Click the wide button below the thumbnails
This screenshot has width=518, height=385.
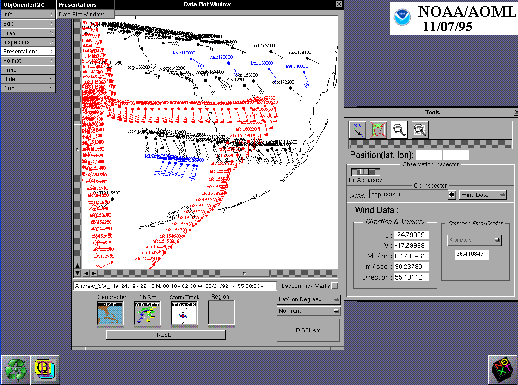166,335
